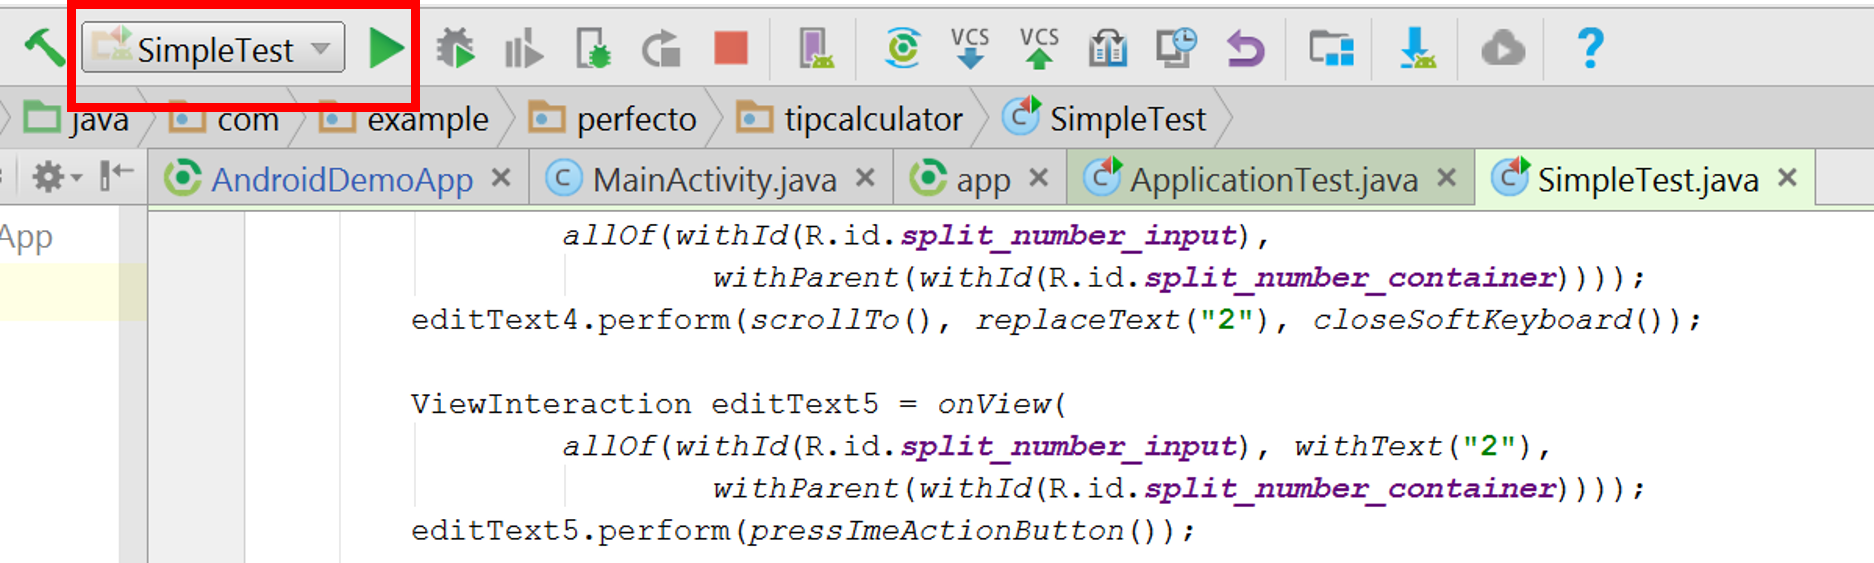Image resolution: width=1874 pixels, height=563 pixels.
Task: Collapse the project tool window panel
Action: (x=116, y=176)
